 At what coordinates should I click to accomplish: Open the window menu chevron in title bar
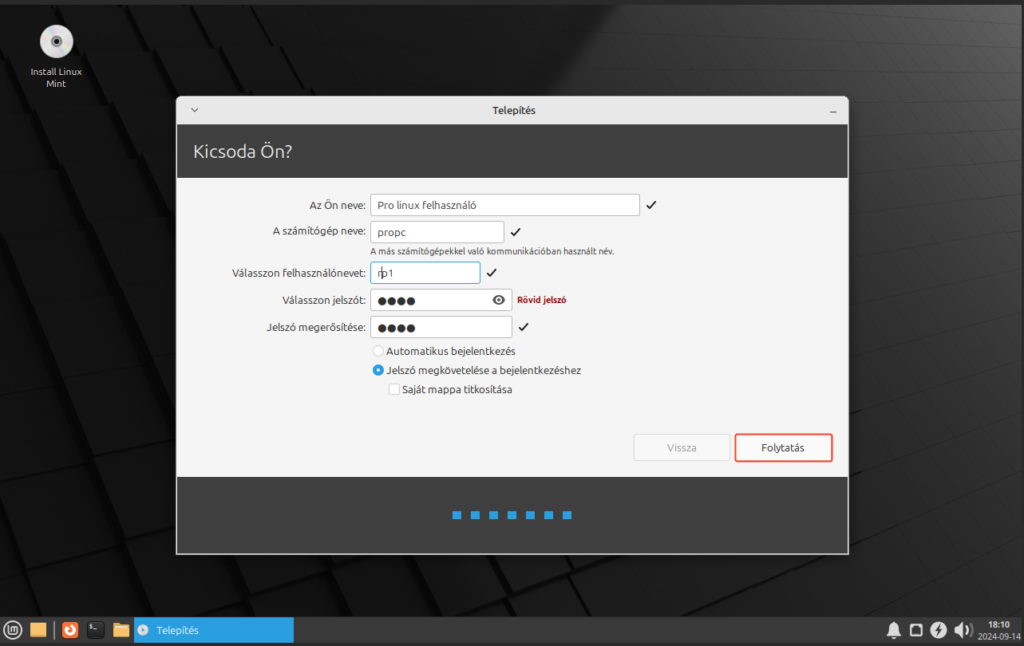[195, 110]
